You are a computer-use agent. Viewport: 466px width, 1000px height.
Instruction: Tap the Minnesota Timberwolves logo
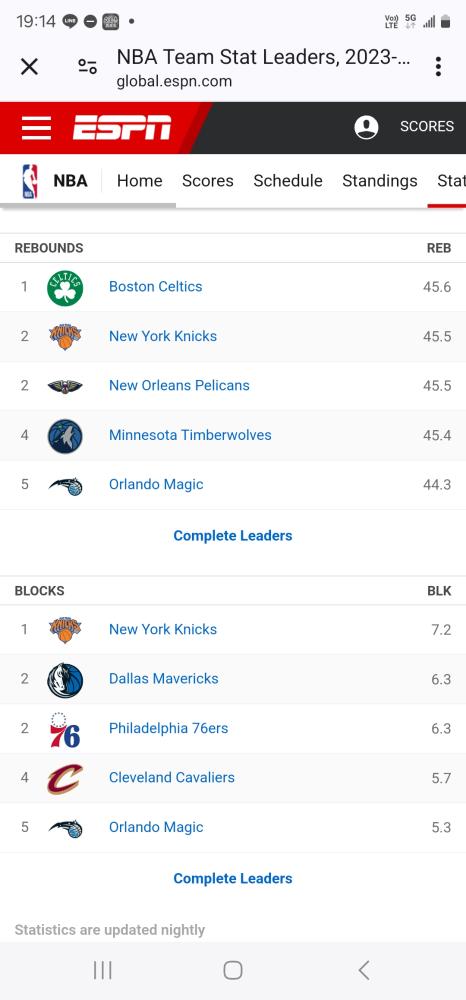65,436
